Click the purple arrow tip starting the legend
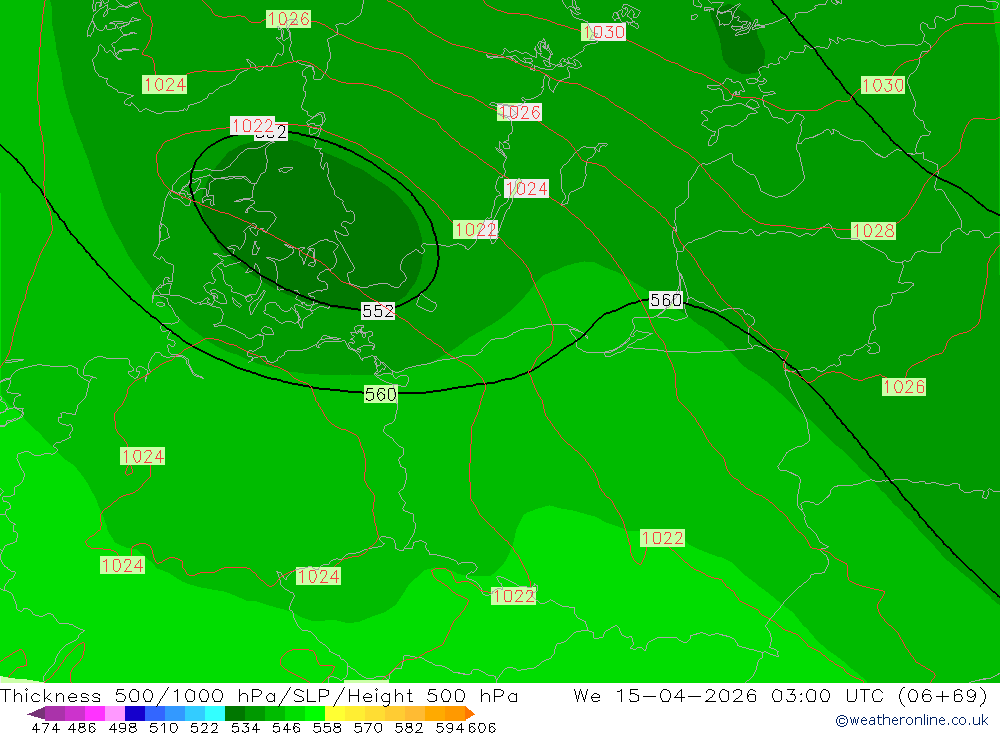 pyautogui.click(x=36, y=713)
